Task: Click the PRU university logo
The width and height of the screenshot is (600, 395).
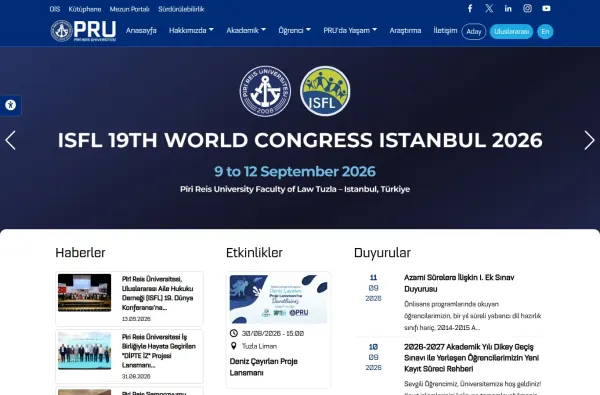Action: (x=83, y=31)
